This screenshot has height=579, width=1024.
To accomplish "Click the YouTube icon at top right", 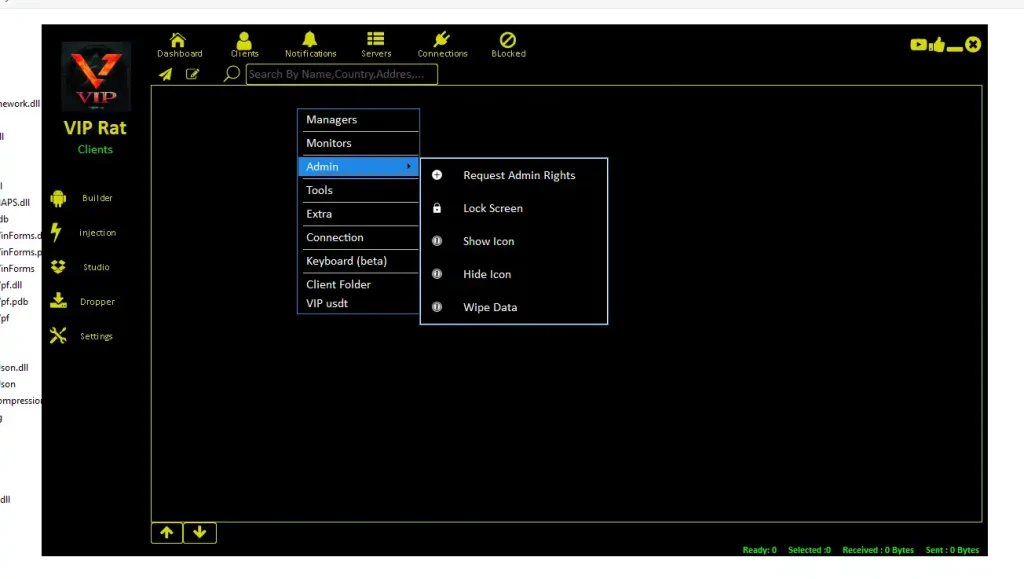I will click(x=918, y=45).
